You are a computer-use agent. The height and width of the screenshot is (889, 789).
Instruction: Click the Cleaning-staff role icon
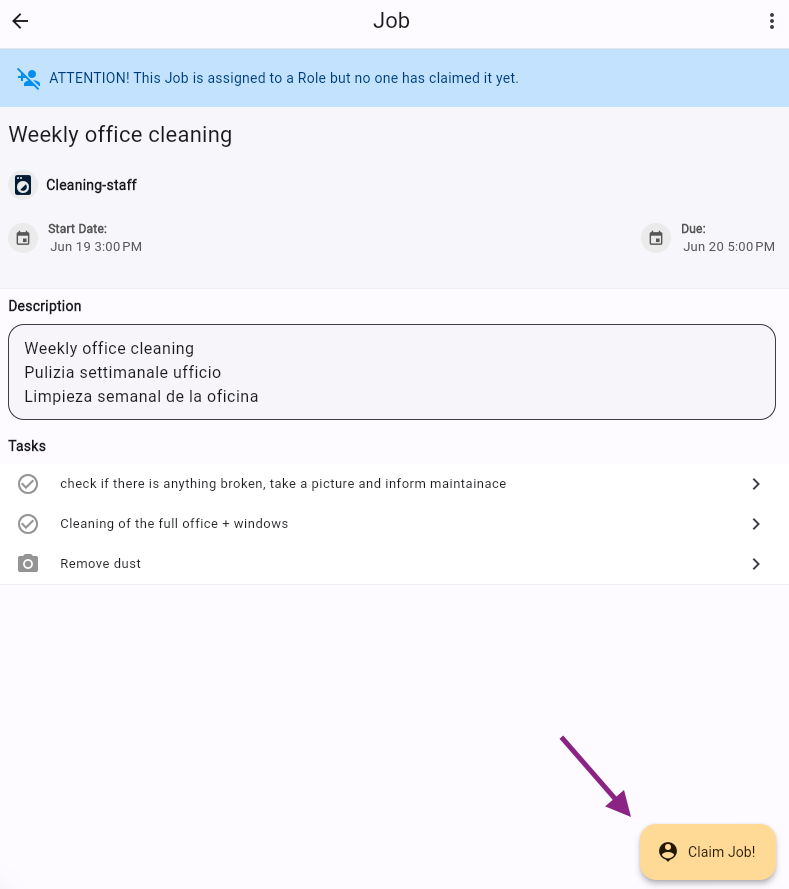coord(23,185)
